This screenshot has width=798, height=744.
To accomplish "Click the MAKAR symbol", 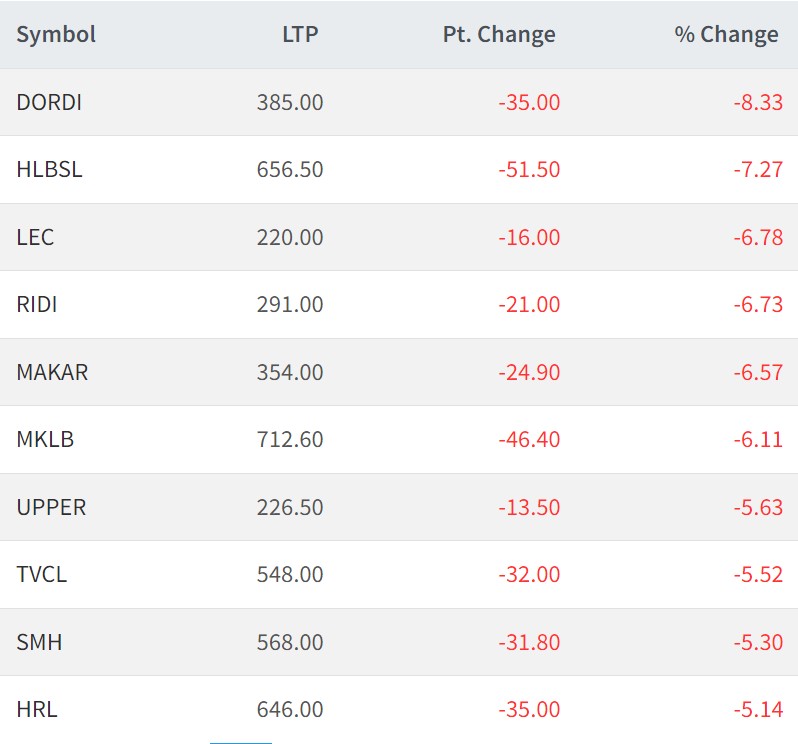I will pyautogui.click(x=52, y=373).
